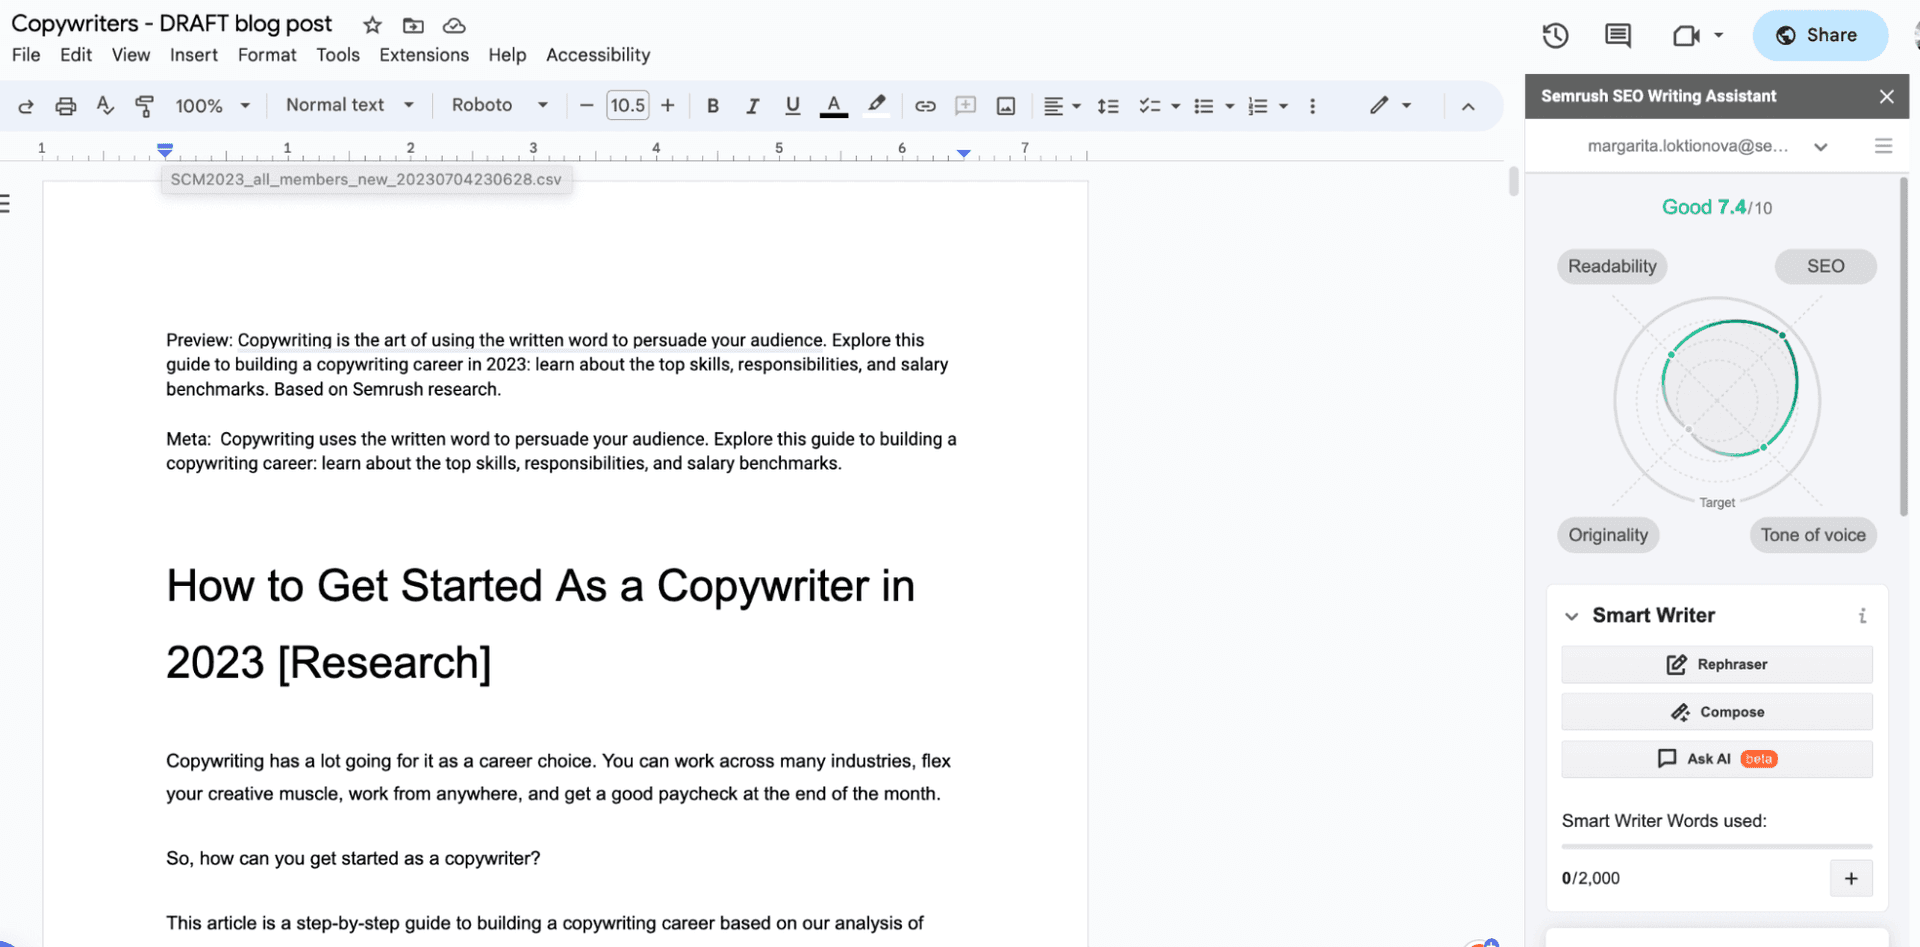Image resolution: width=1920 pixels, height=947 pixels.
Task: Toggle underline formatting
Action: (x=793, y=106)
